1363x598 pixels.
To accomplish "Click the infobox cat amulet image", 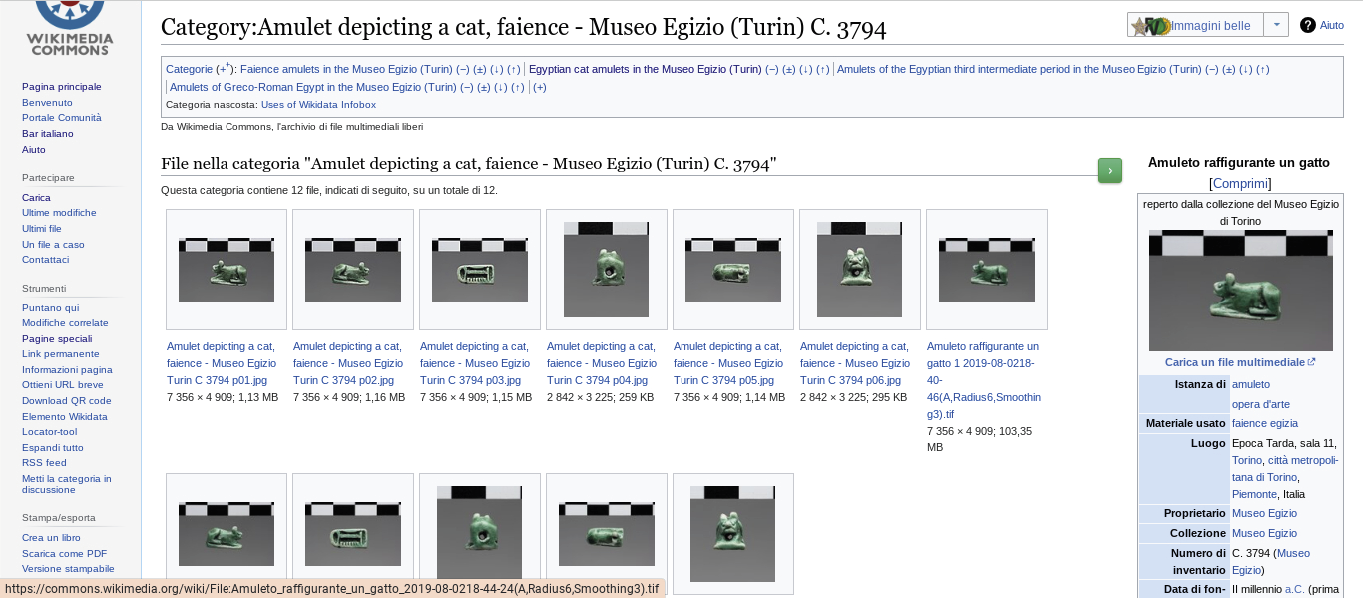I will click(x=1240, y=290).
